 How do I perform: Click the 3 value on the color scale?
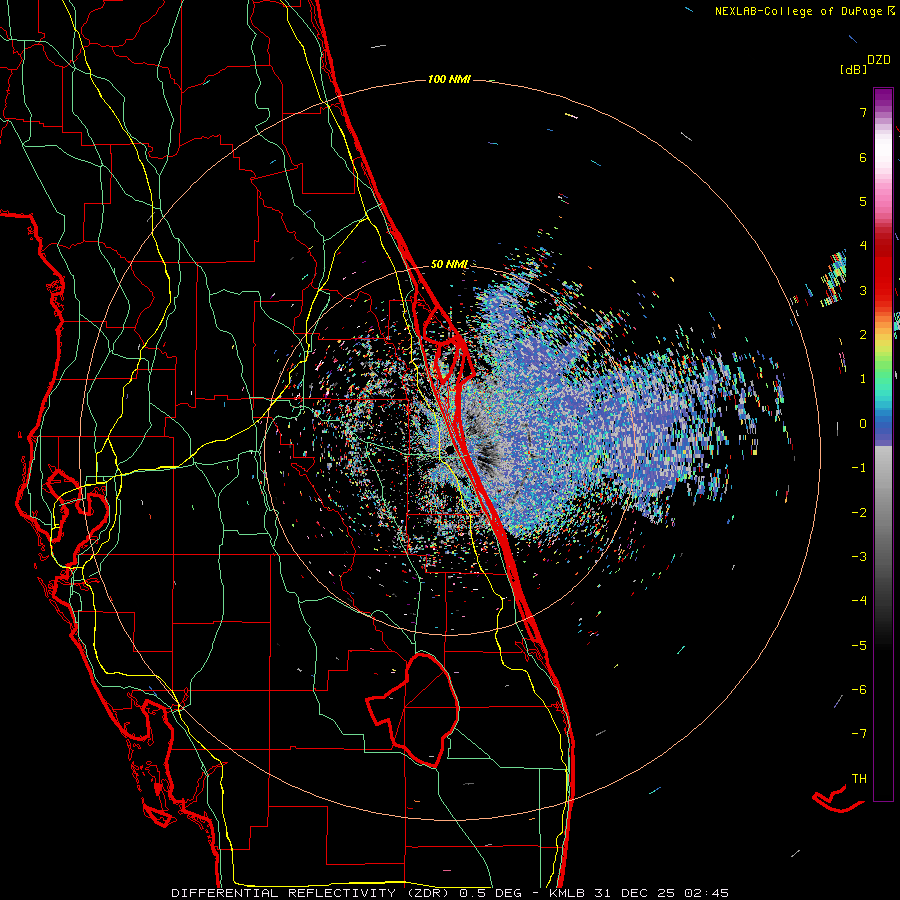click(863, 290)
